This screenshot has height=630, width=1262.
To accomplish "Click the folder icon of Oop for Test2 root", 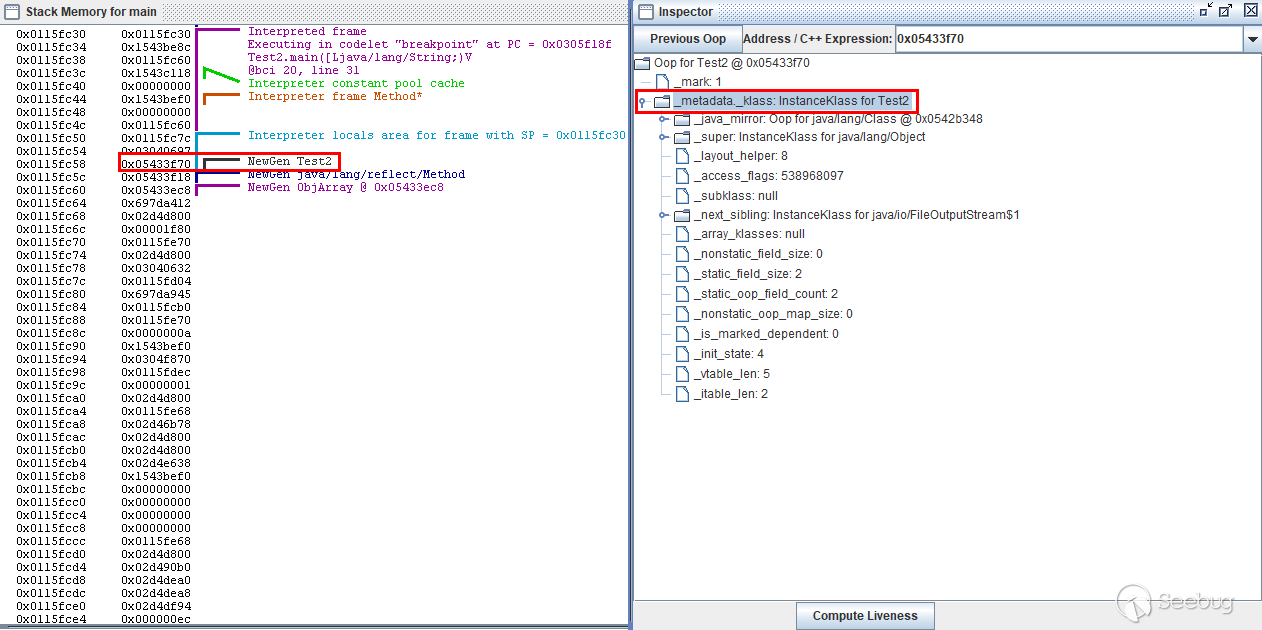I will 642,63.
